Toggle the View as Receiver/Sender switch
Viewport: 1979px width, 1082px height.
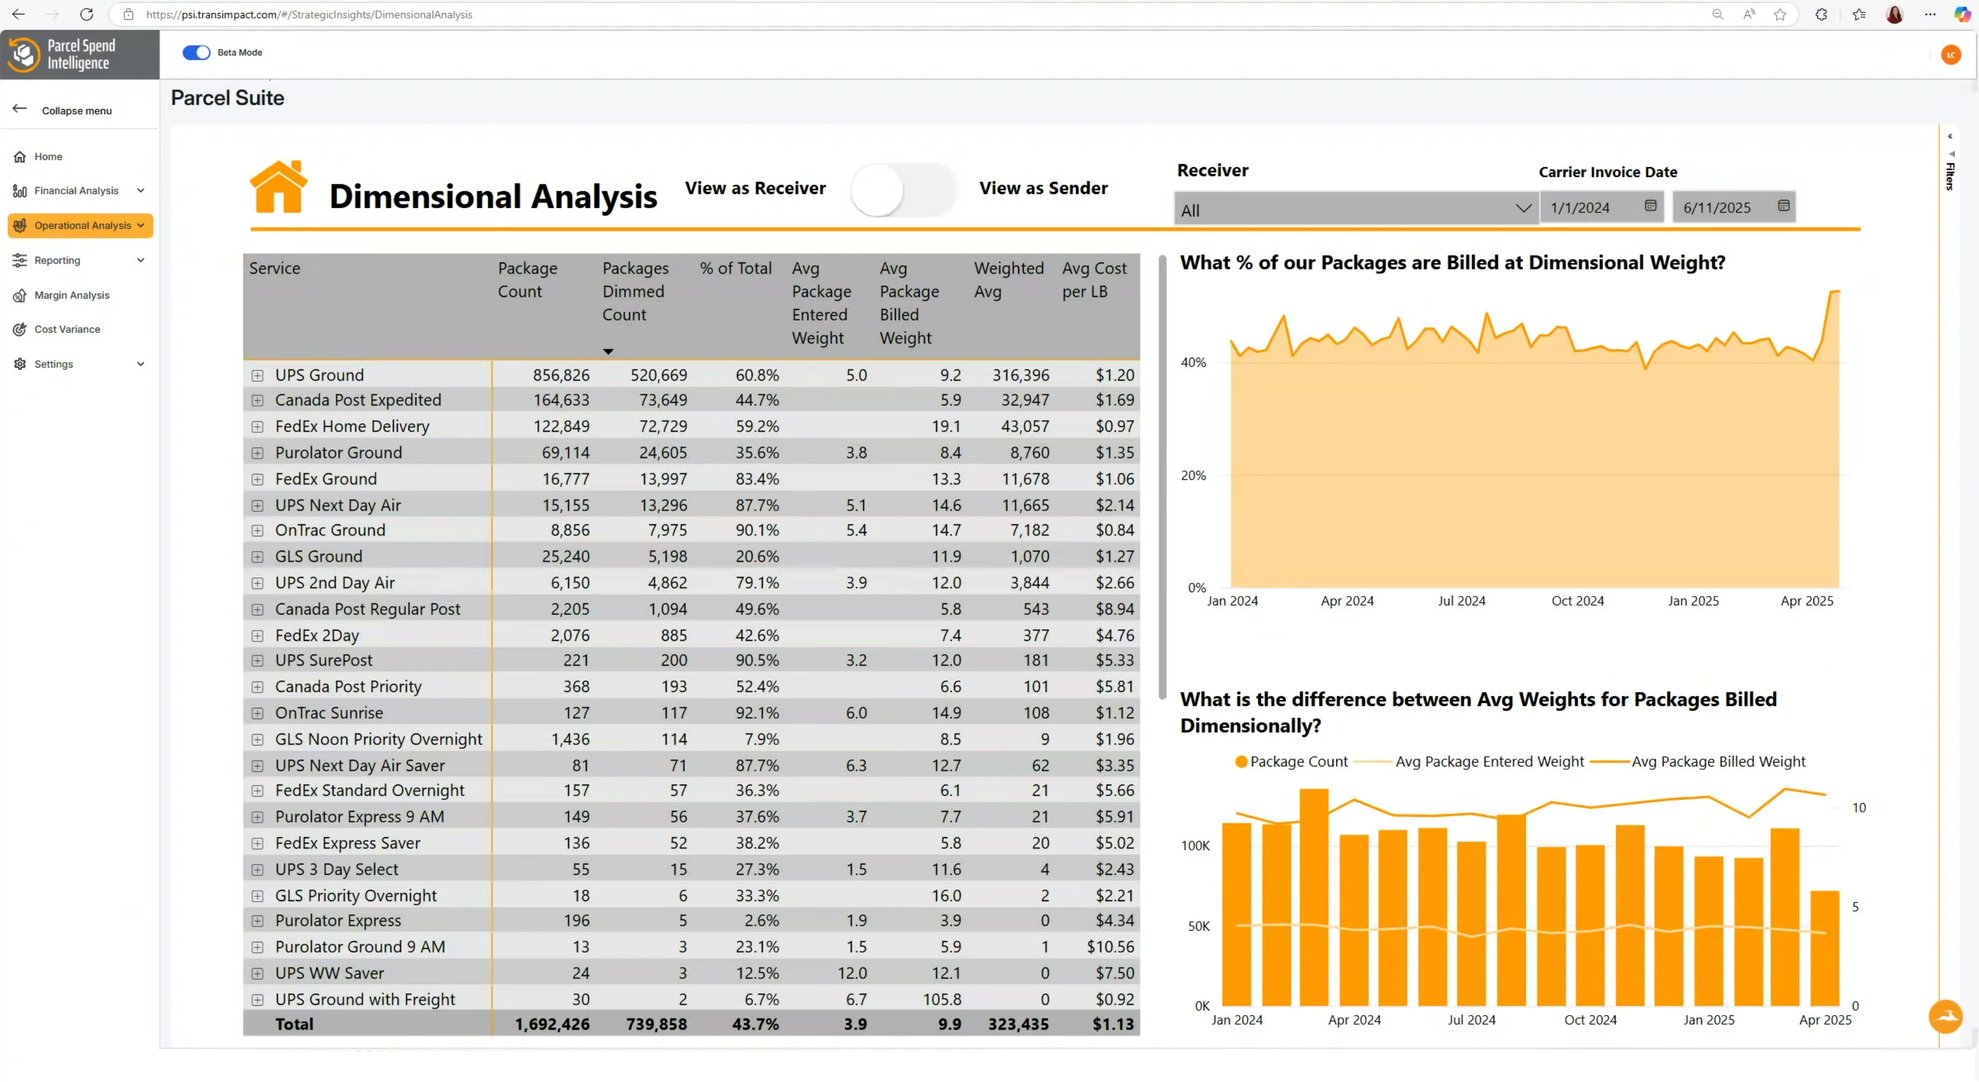[902, 189]
